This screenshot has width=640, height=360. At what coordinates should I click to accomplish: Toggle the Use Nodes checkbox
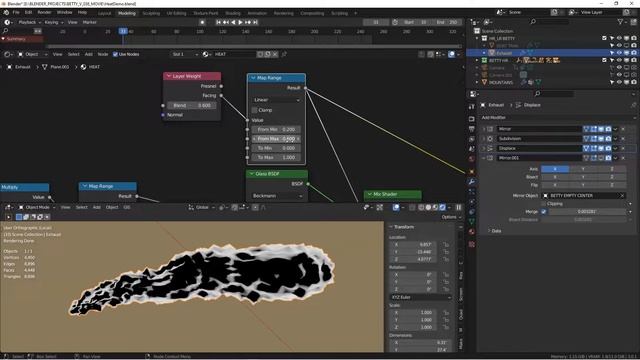click(x=115, y=54)
